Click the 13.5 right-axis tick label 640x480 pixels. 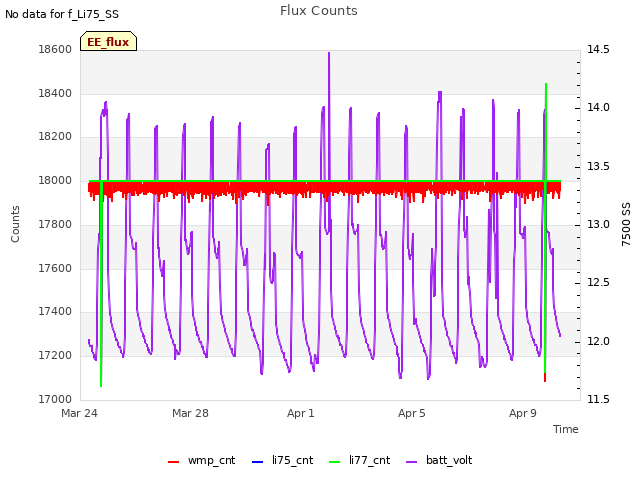coord(598,167)
